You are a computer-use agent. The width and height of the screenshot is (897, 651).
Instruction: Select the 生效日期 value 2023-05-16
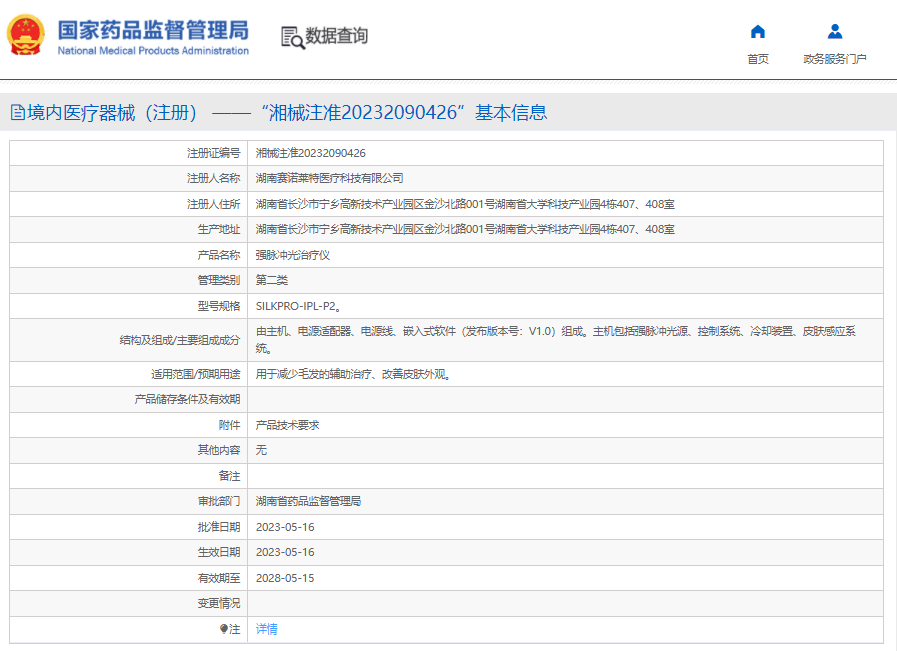[285, 552]
